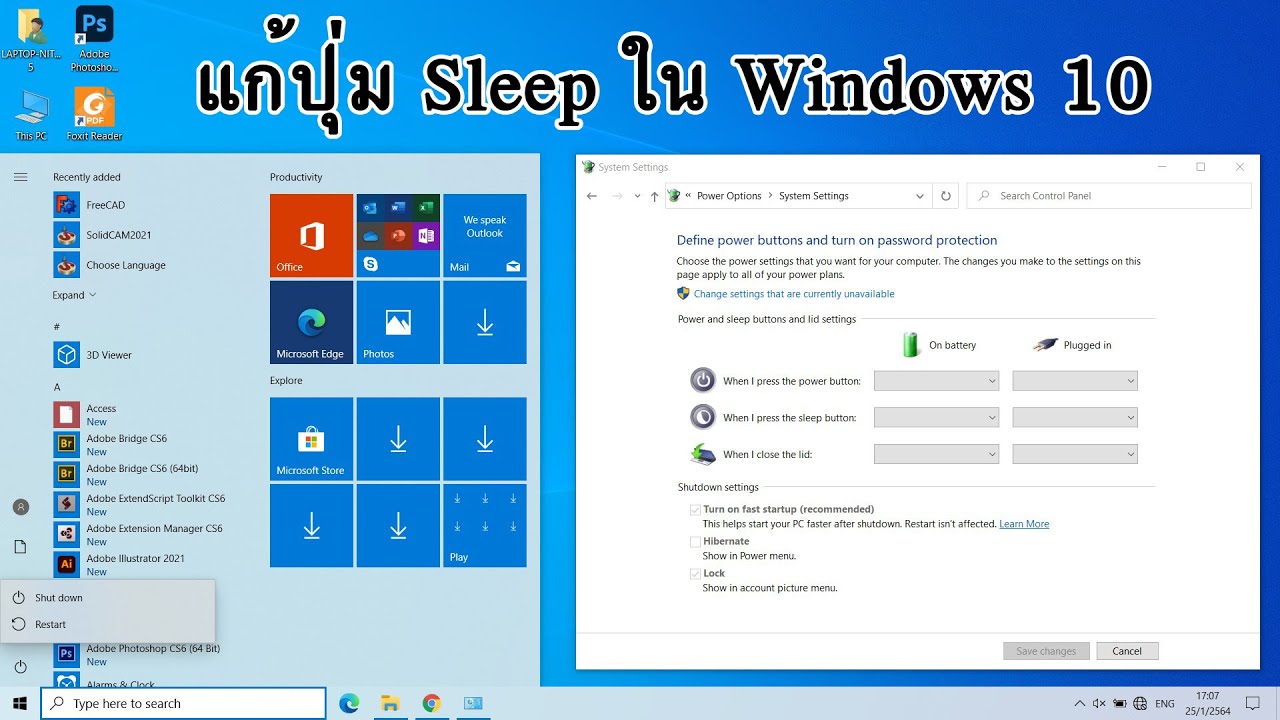1280x720 pixels.
Task: Click the Windows Start button
Action: [x=20, y=704]
